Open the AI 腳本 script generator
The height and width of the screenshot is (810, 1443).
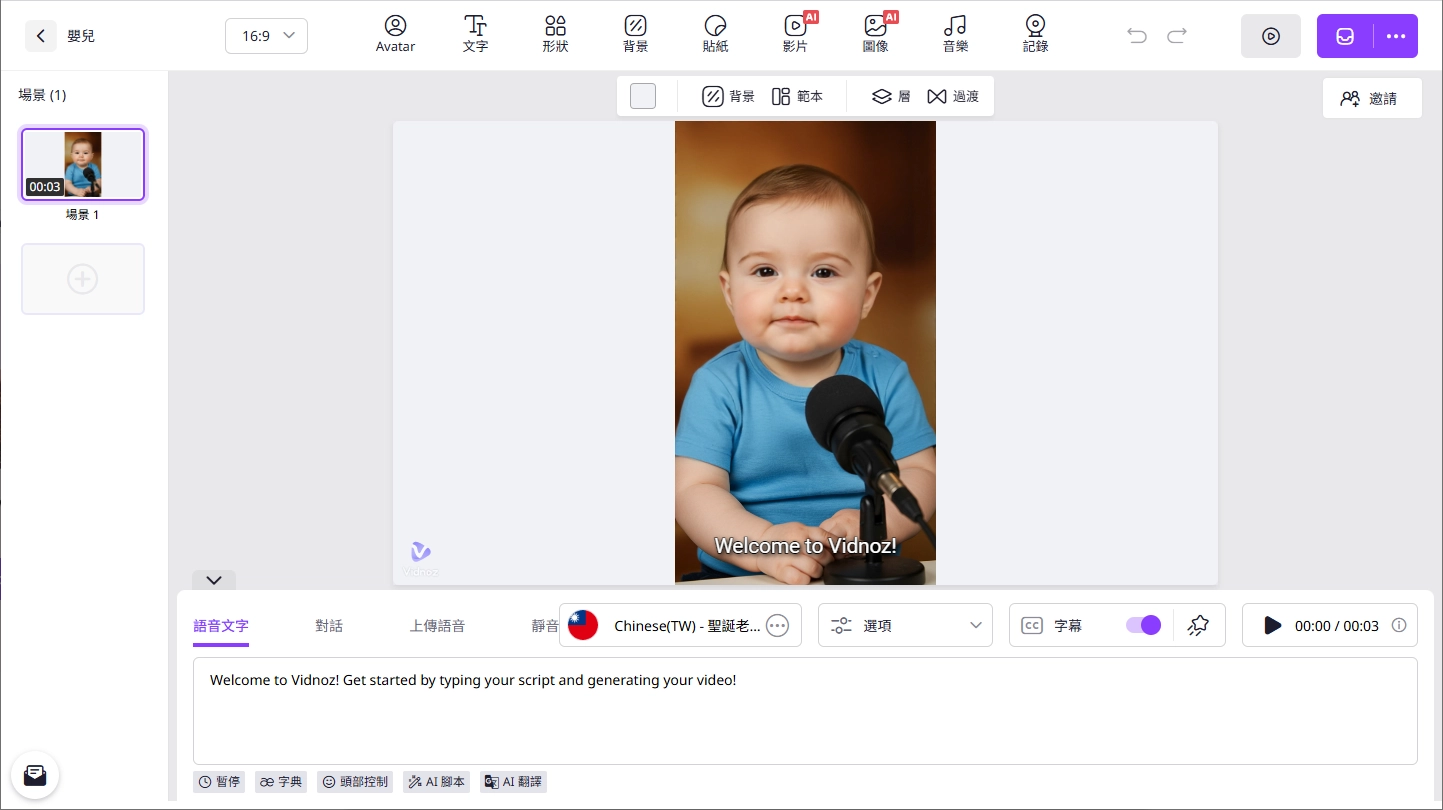point(436,782)
